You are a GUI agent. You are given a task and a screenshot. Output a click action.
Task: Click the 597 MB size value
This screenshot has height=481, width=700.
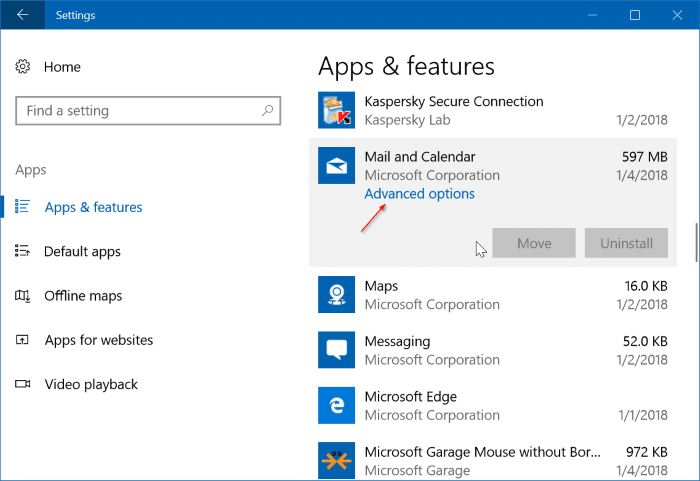tap(645, 157)
